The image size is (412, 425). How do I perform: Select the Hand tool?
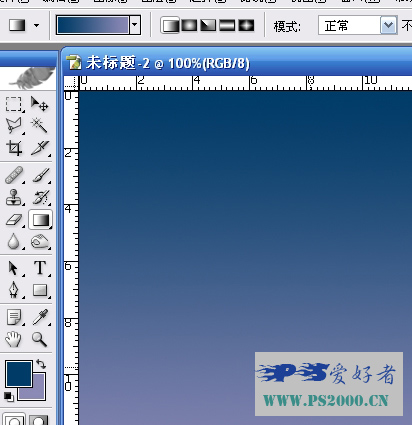[x=14, y=339]
